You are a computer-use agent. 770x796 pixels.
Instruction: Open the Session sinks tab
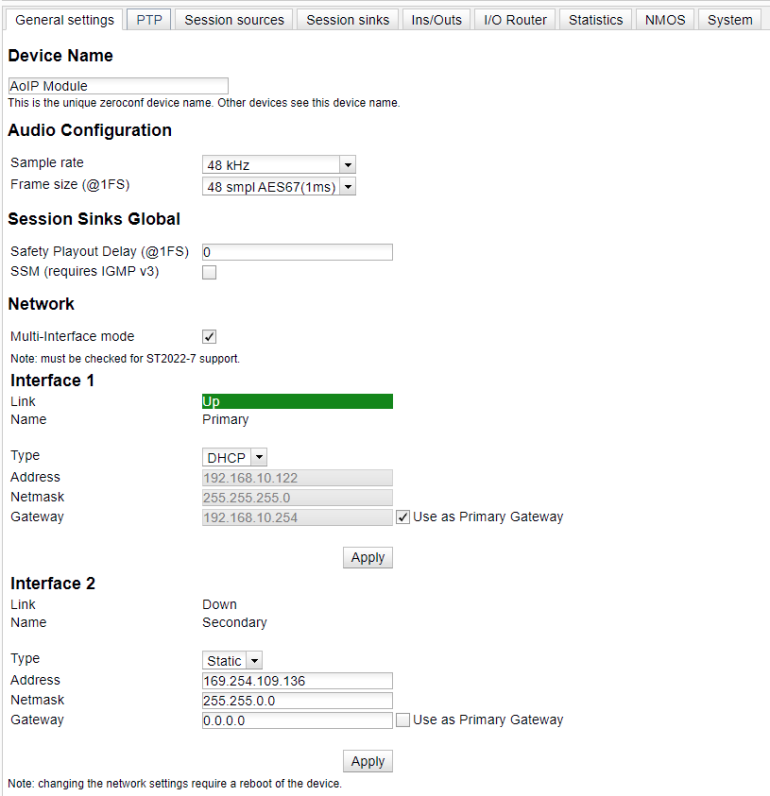click(x=348, y=20)
